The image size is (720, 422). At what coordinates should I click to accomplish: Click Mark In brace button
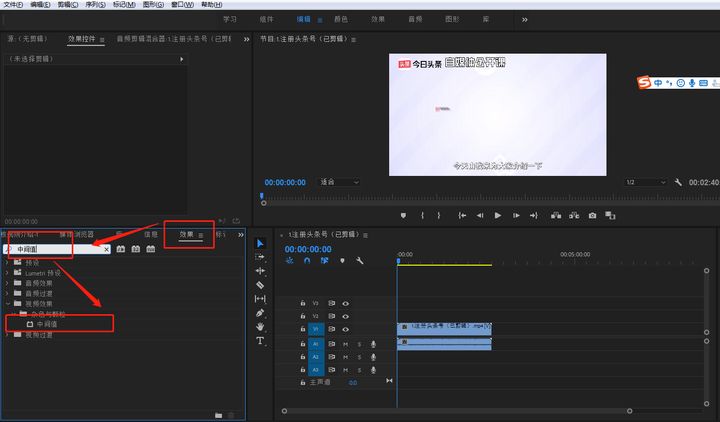(x=422, y=215)
